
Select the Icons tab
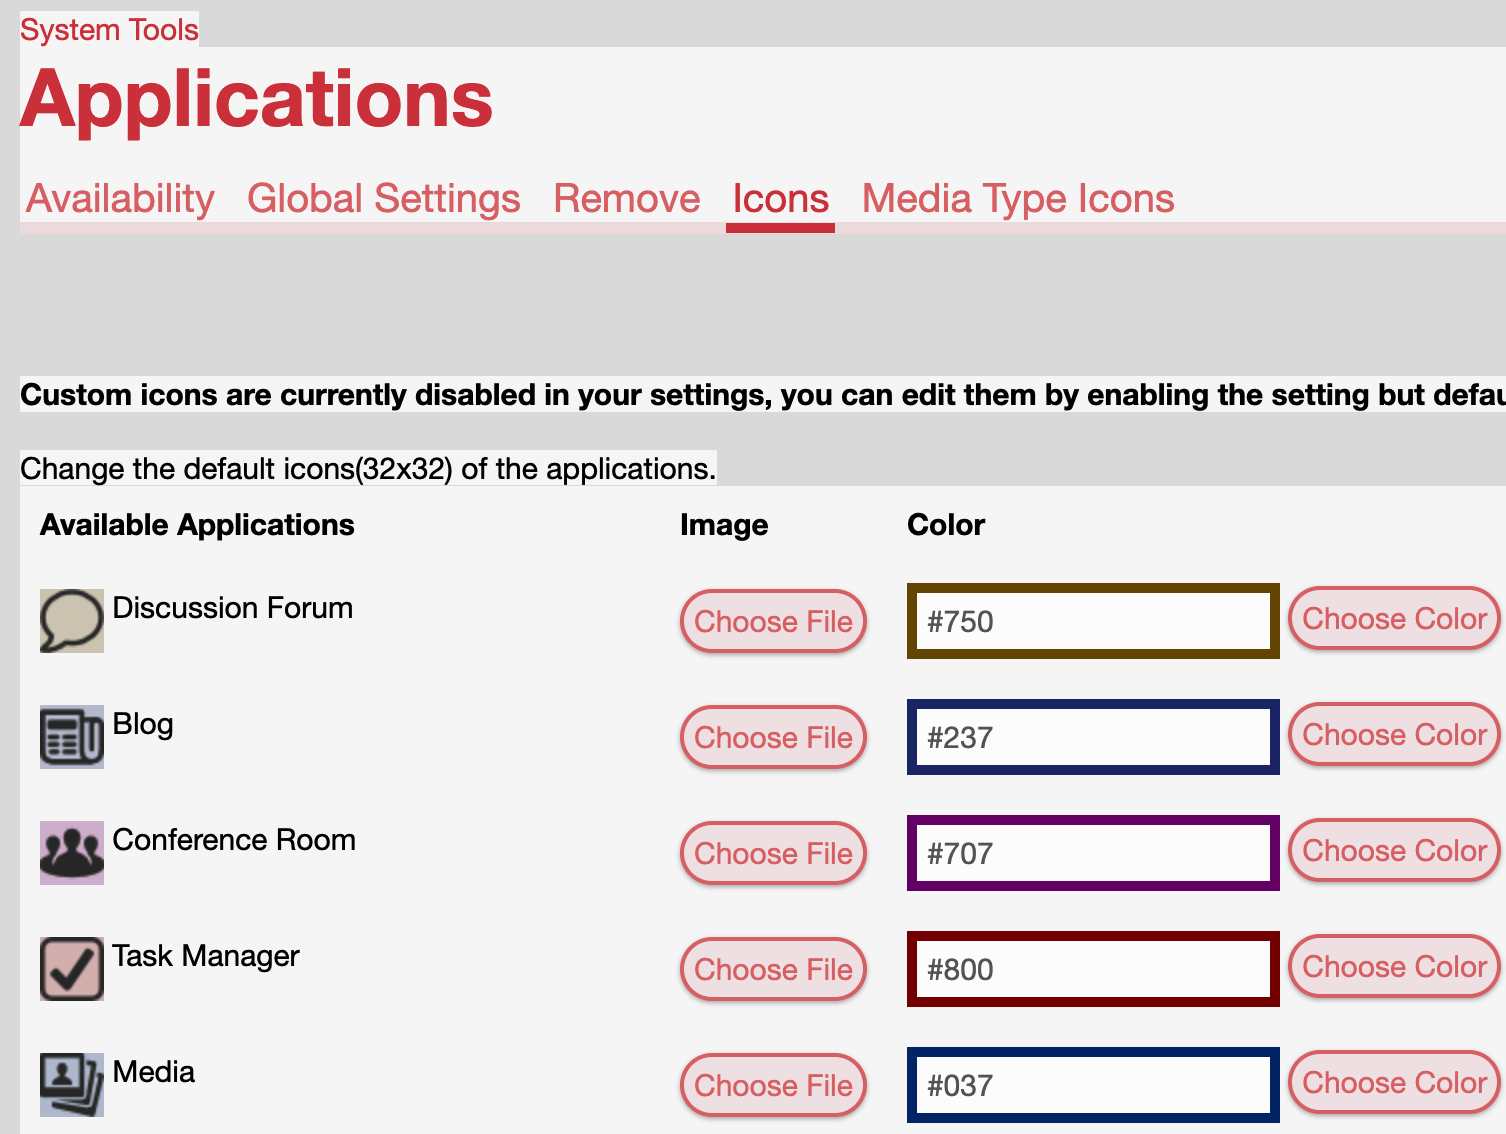coord(781,199)
